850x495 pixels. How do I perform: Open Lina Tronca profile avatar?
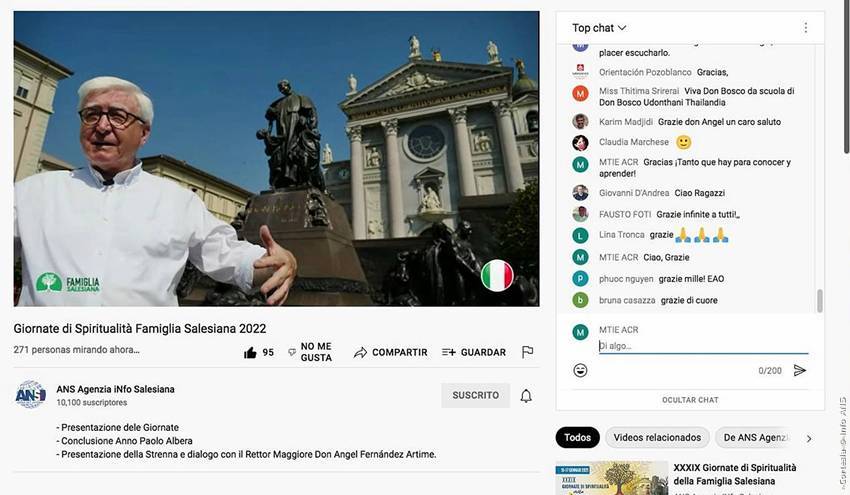click(x=580, y=235)
